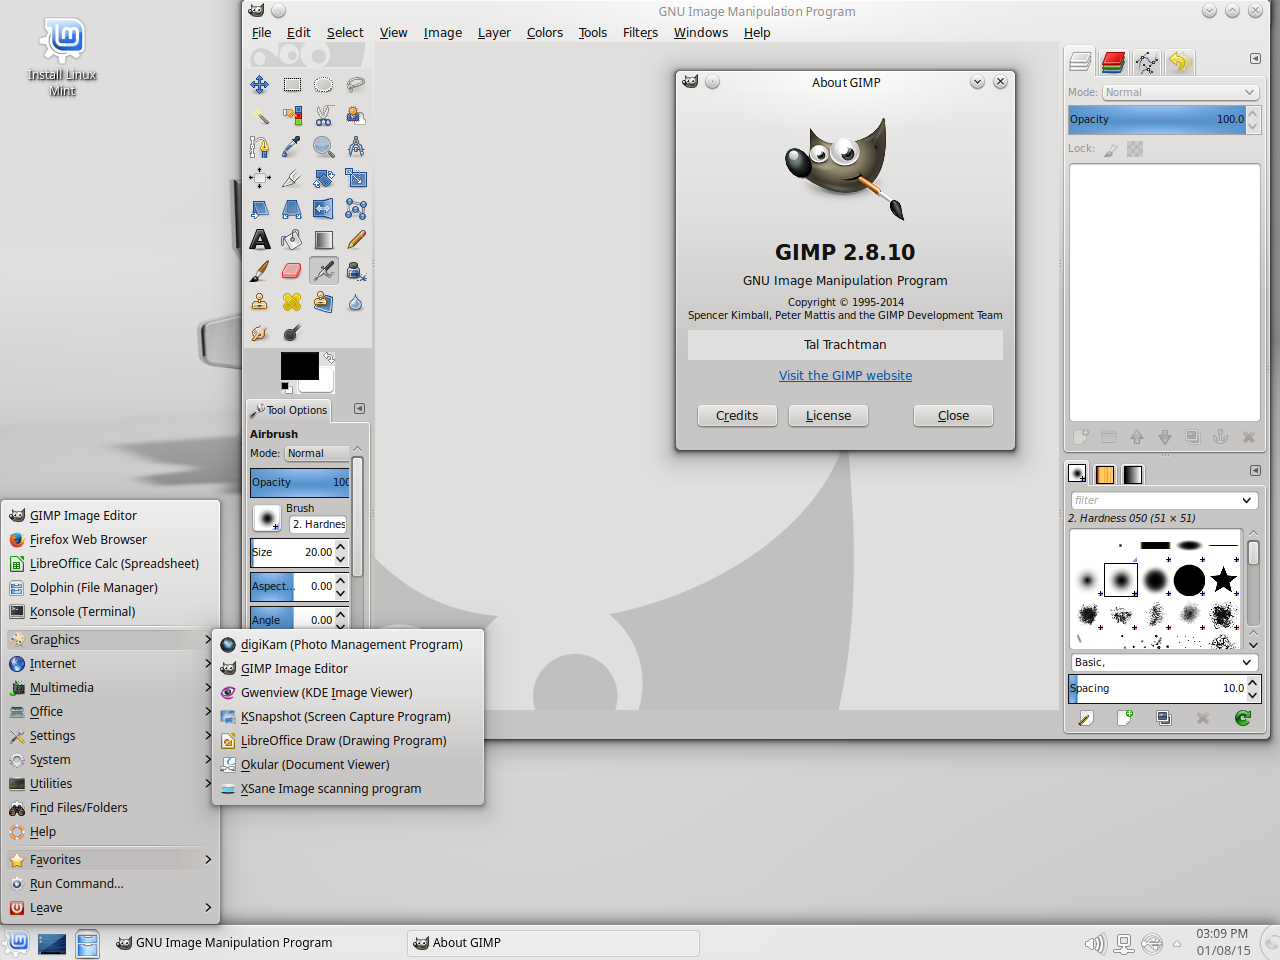Select the Smudge finger tool
This screenshot has width=1280, height=960.
coord(260,333)
